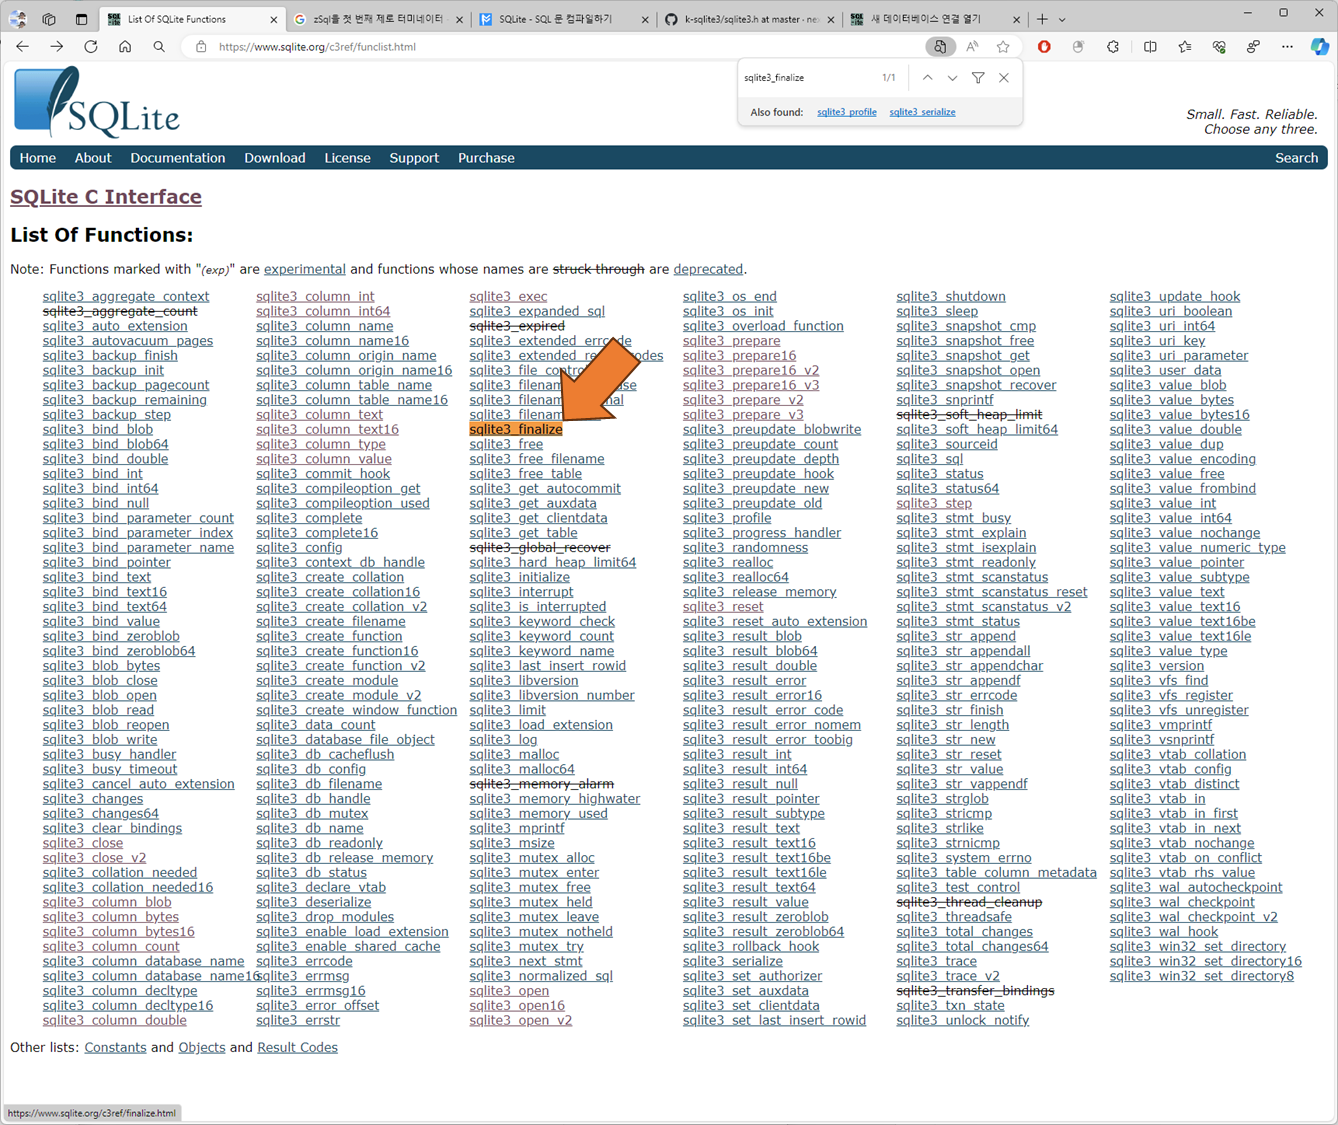Viewport: 1338px width, 1125px height.
Task: Add this page to favorites with the star
Action: (x=1003, y=47)
